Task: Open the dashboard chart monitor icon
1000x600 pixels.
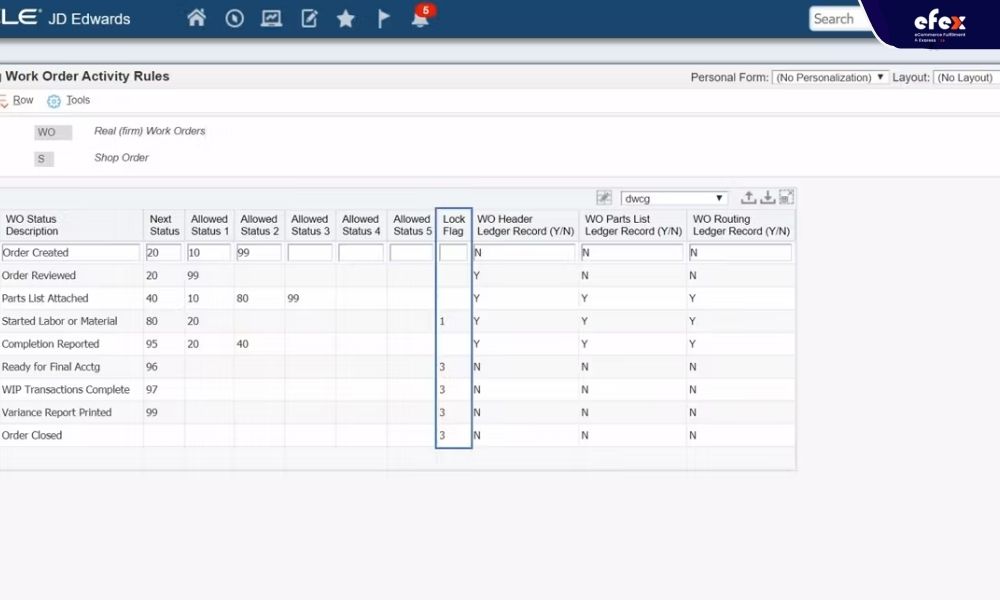Action: tap(272, 18)
